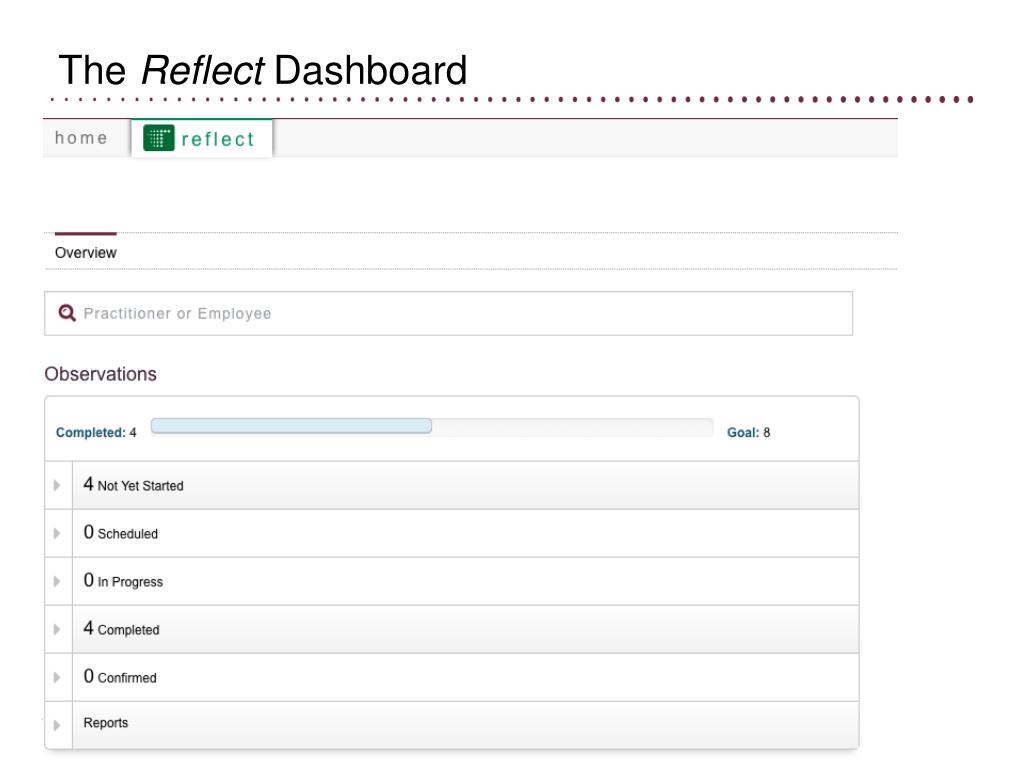Expand the Completed row arrow

(57, 630)
